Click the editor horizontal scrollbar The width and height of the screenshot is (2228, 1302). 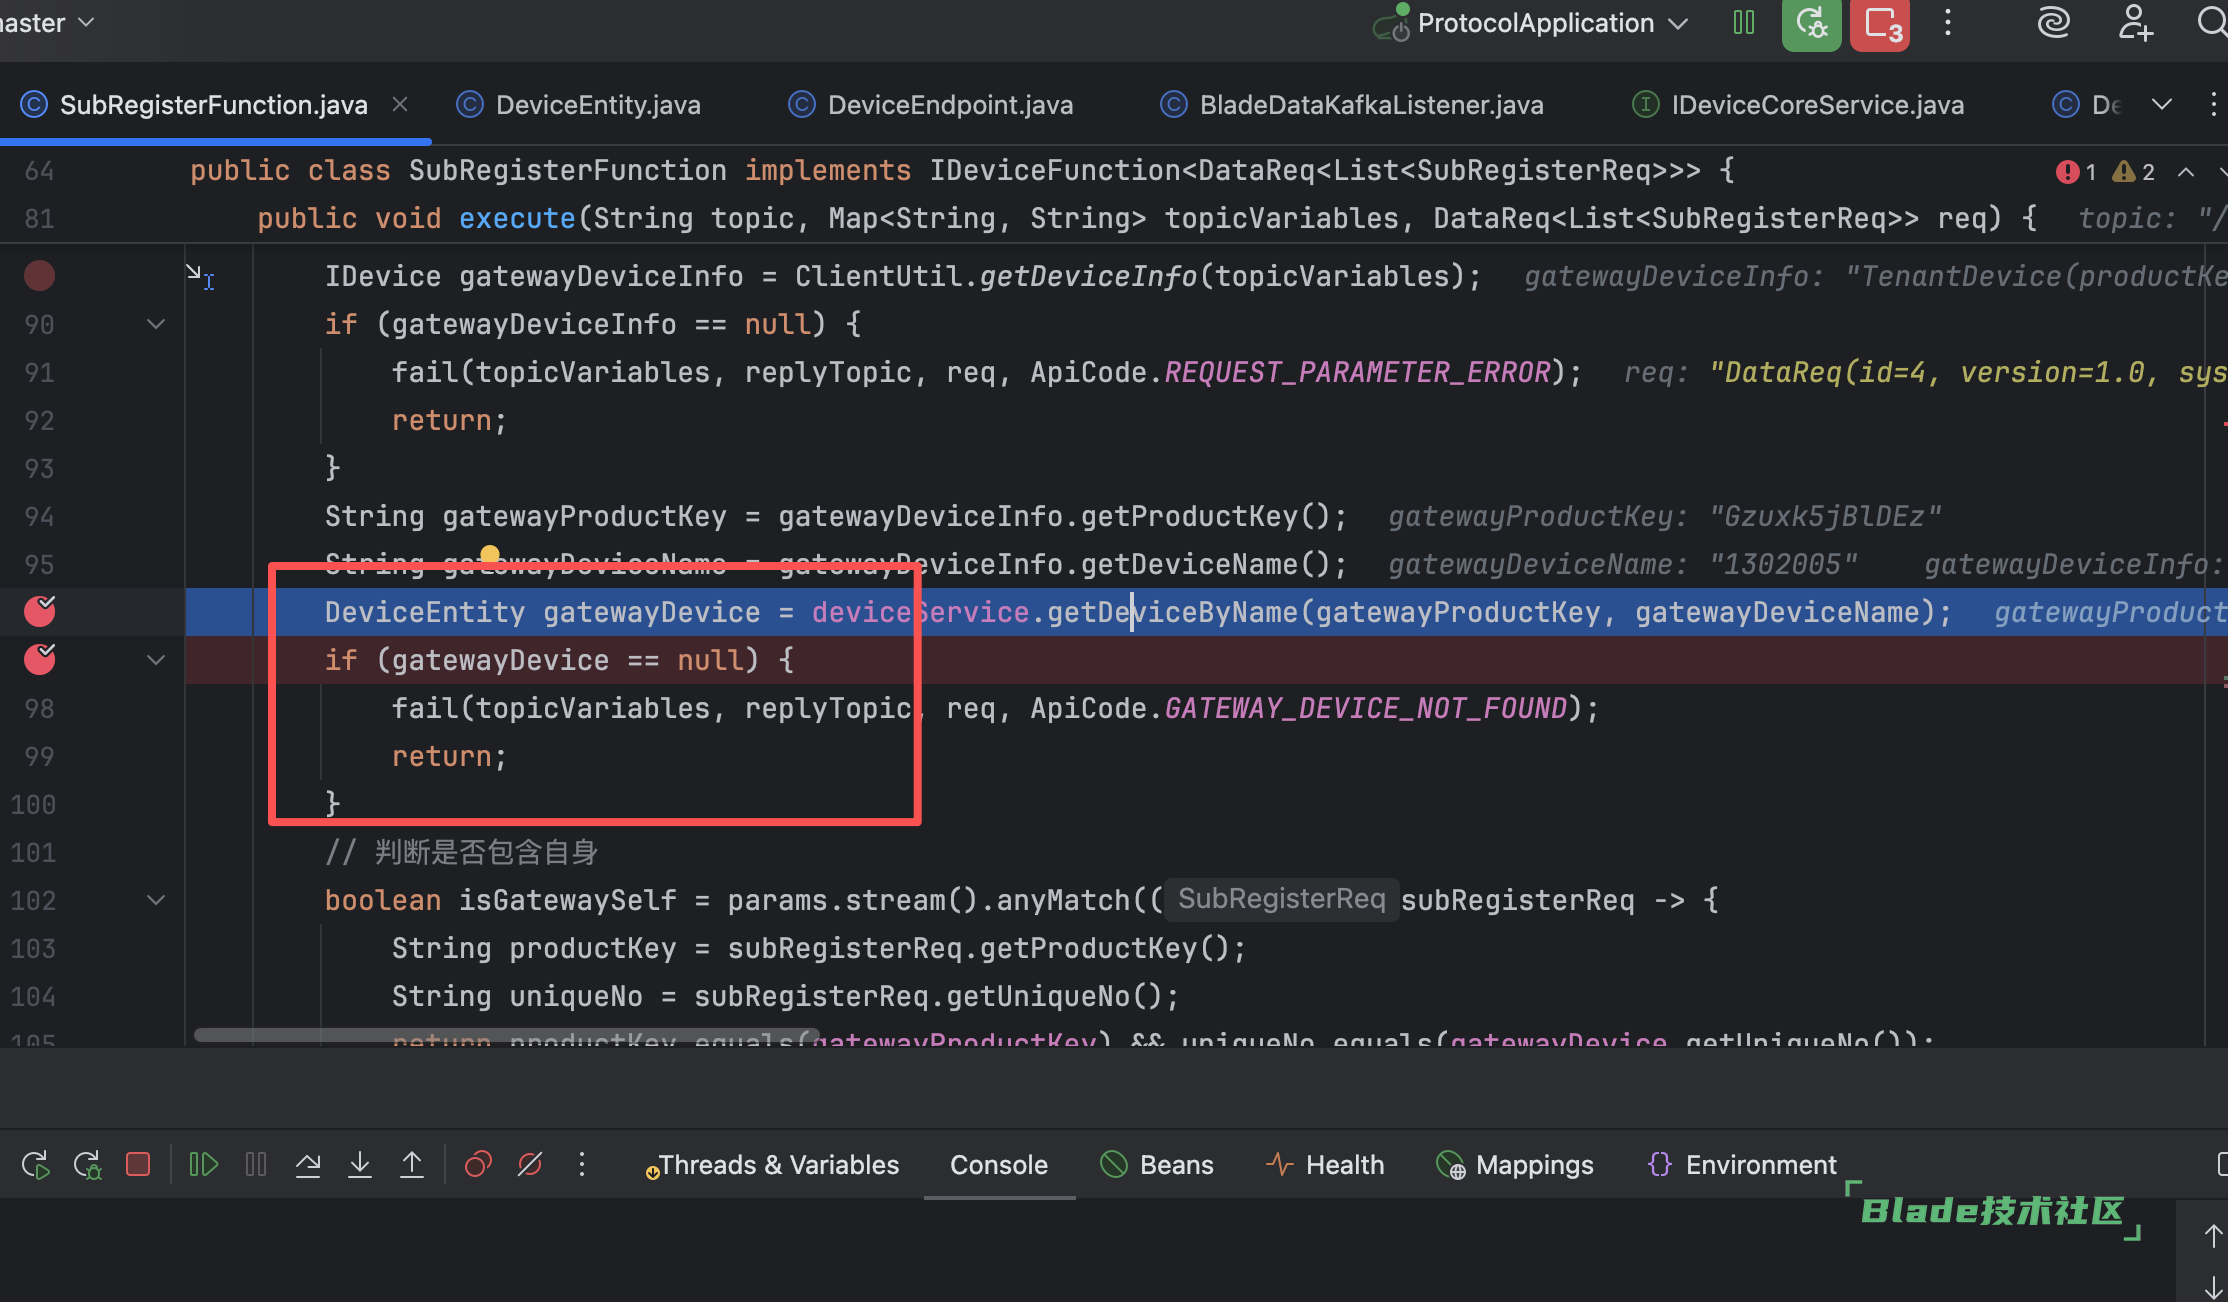pos(506,1035)
